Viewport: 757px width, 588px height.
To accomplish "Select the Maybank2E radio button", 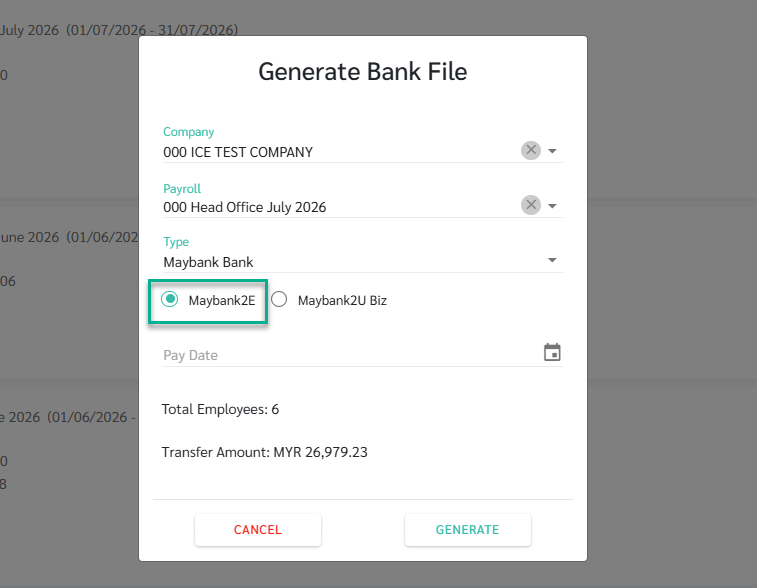I will pos(169,299).
